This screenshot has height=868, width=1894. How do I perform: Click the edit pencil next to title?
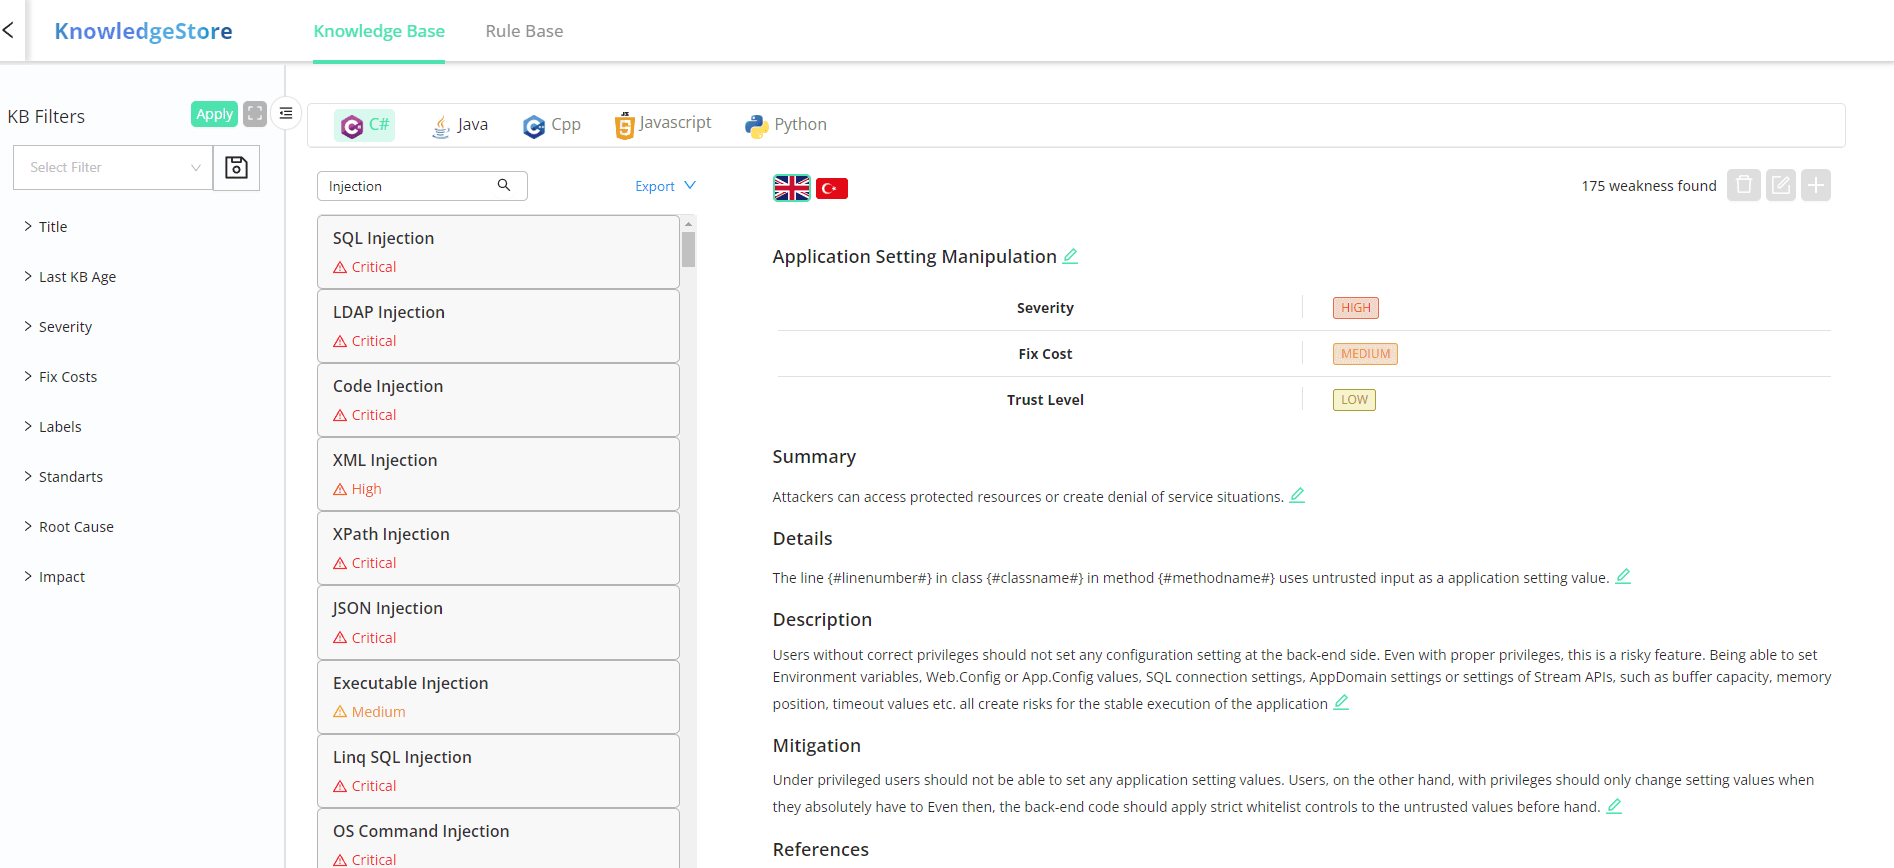tap(1070, 256)
